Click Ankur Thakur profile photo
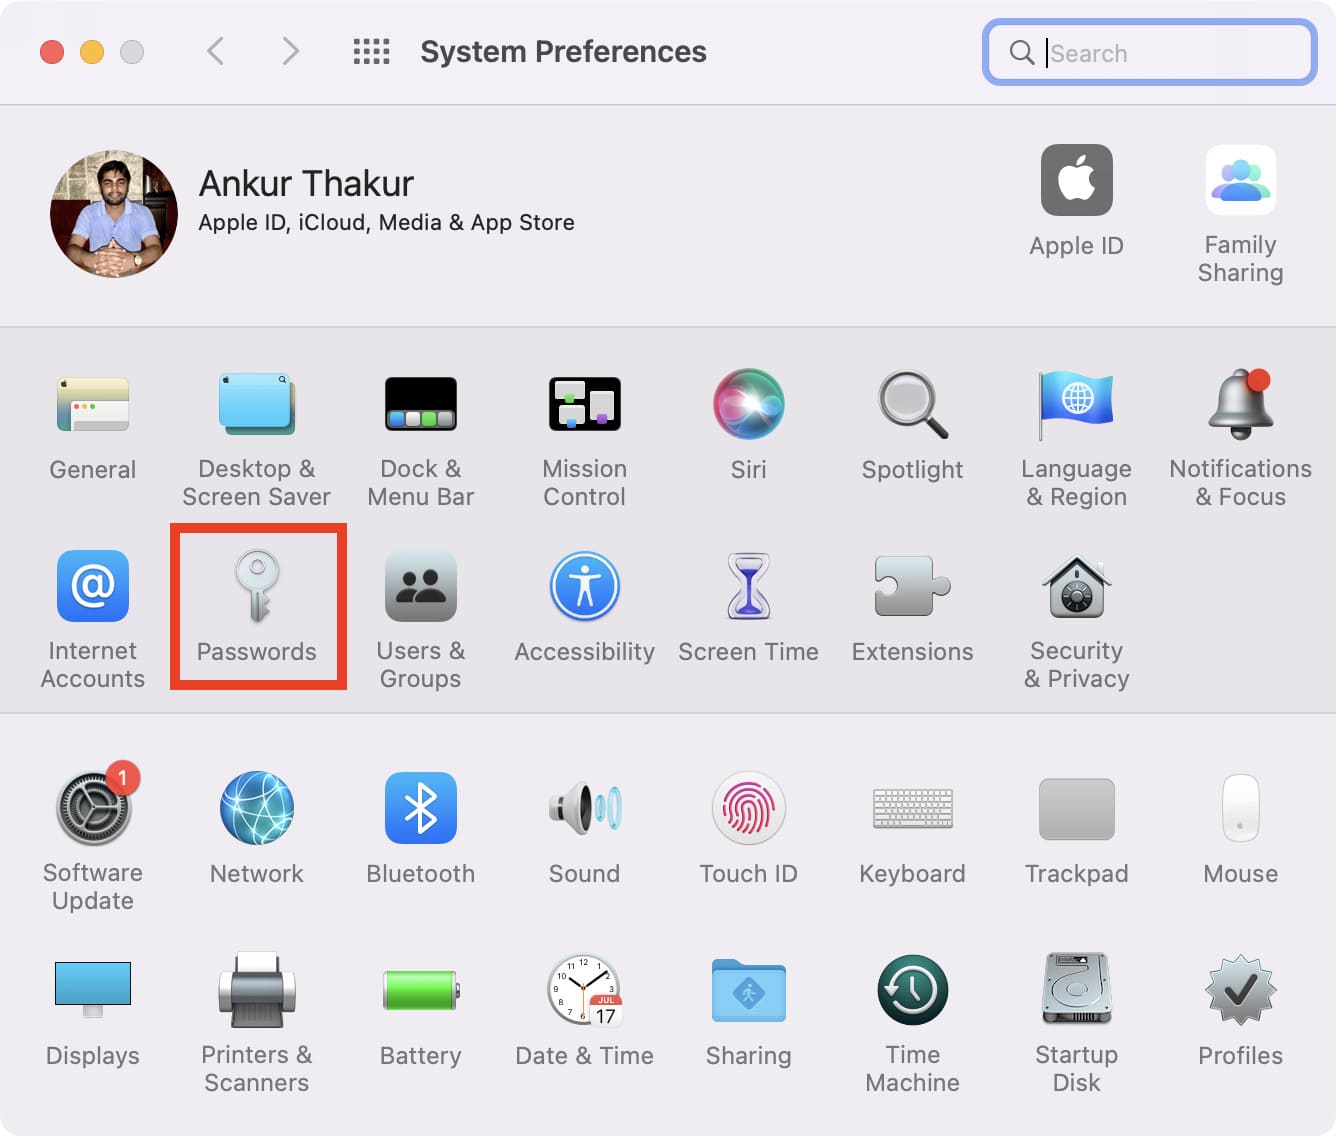The height and width of the screenshot is (1136, 1336). point(114,213)
